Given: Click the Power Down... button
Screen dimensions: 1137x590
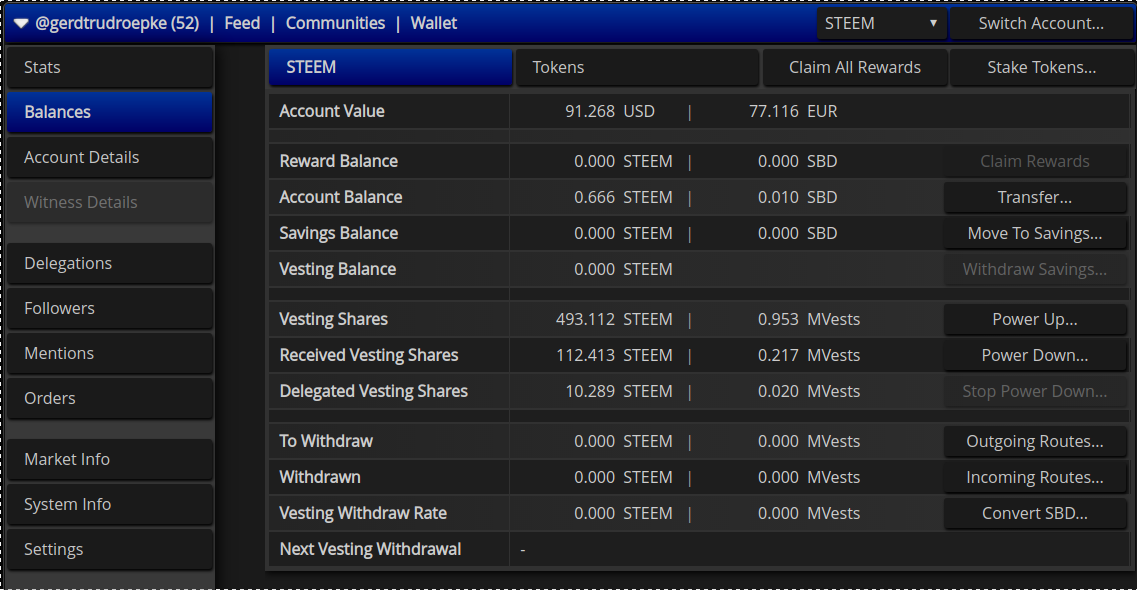Looking at the screenshot, I should pyautogui.click(x=1035, y=355).
